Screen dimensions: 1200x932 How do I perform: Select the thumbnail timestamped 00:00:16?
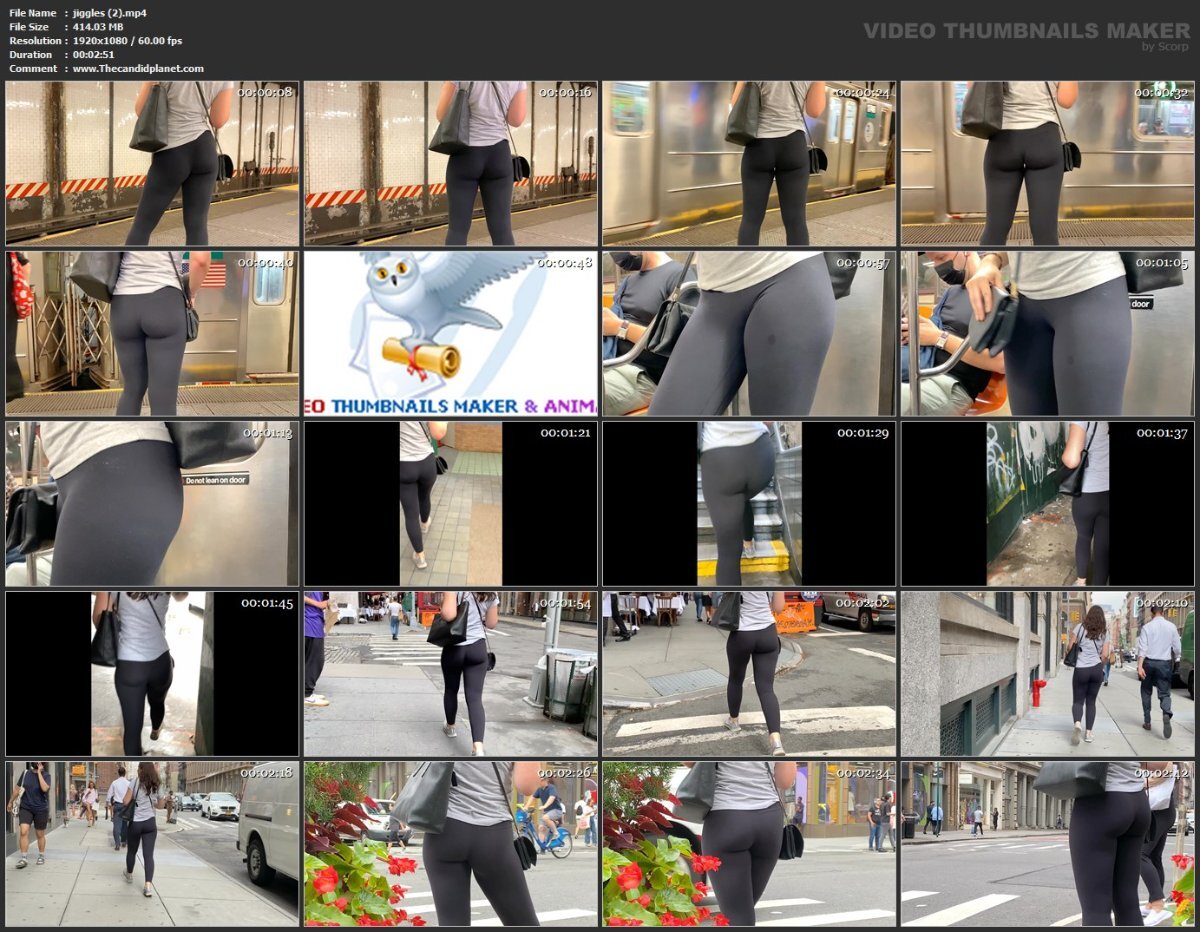451,164
